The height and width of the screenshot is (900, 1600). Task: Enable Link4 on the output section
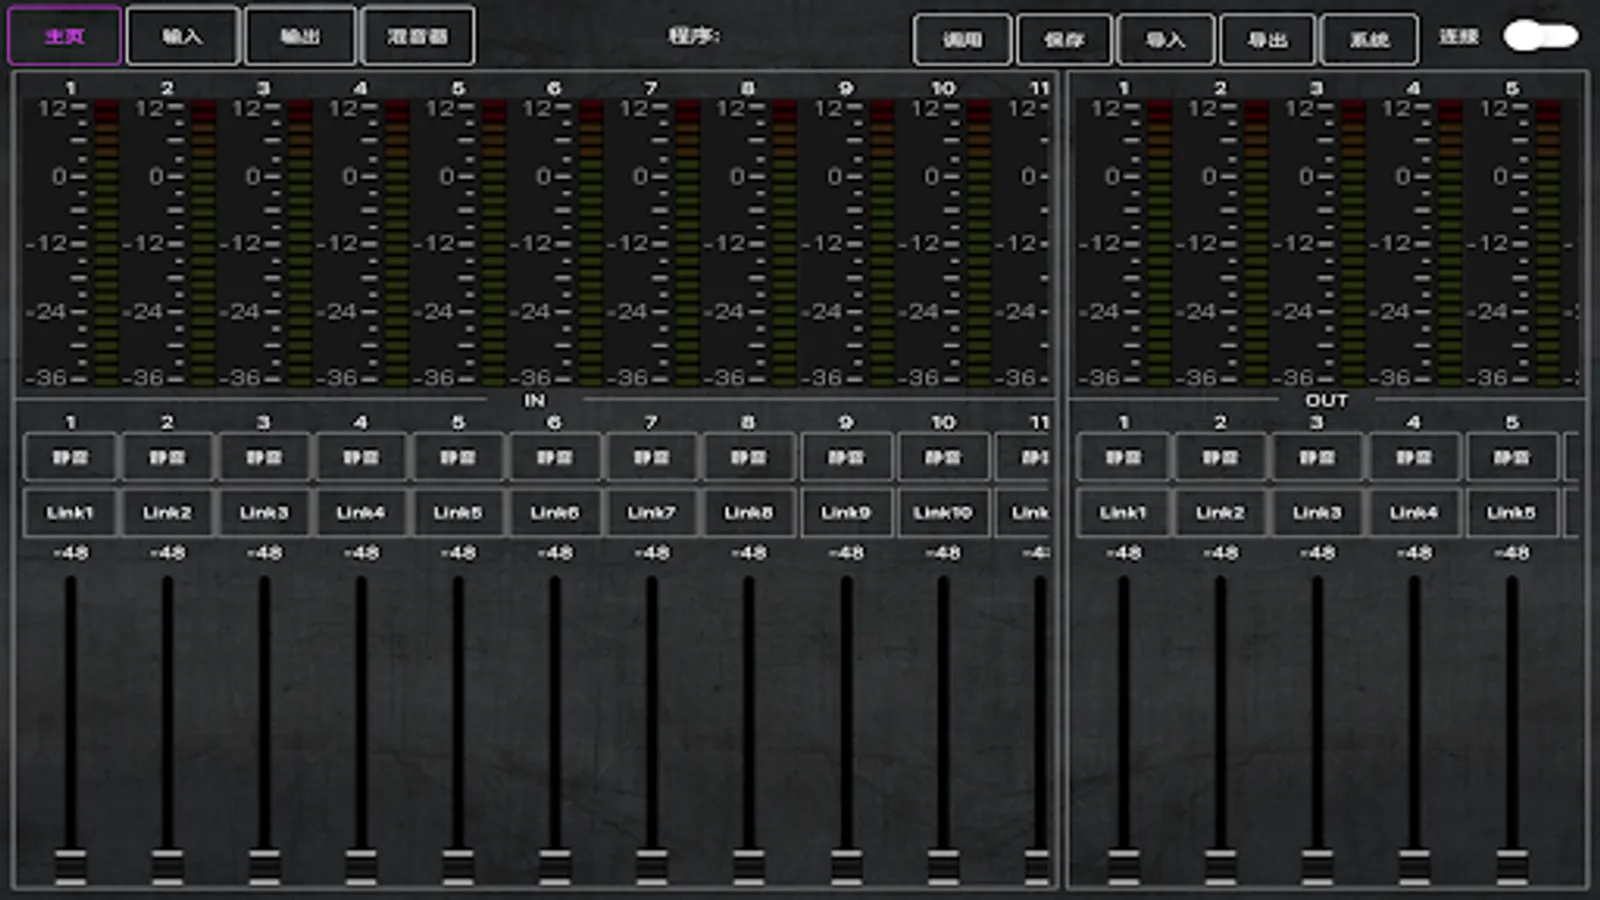click(1414, 513)
